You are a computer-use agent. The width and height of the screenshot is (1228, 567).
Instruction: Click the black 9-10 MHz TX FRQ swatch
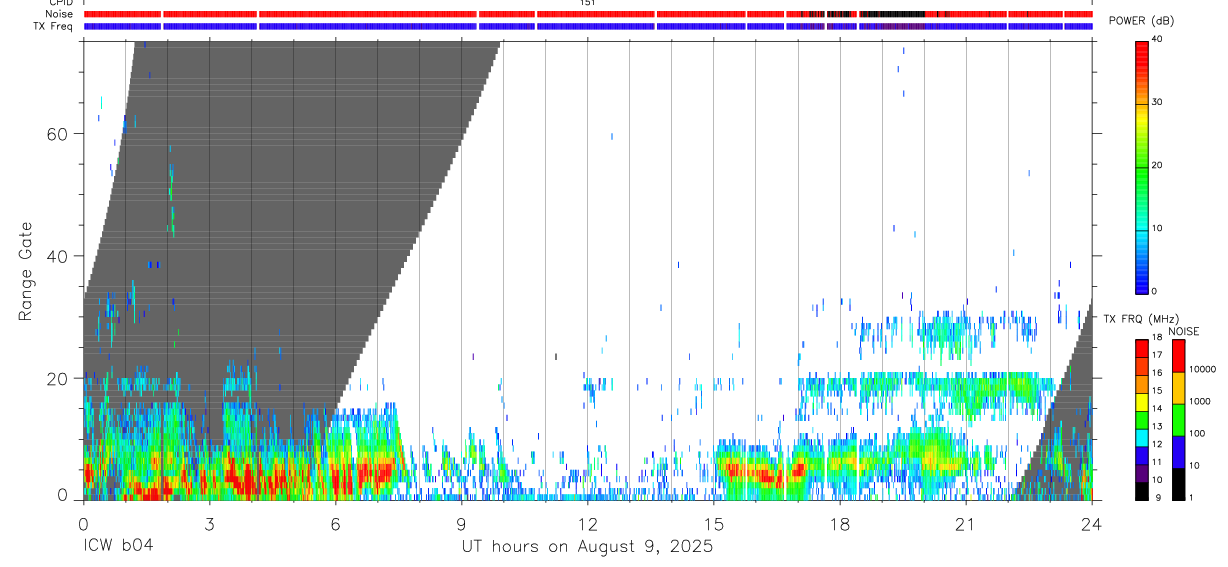1142,490
